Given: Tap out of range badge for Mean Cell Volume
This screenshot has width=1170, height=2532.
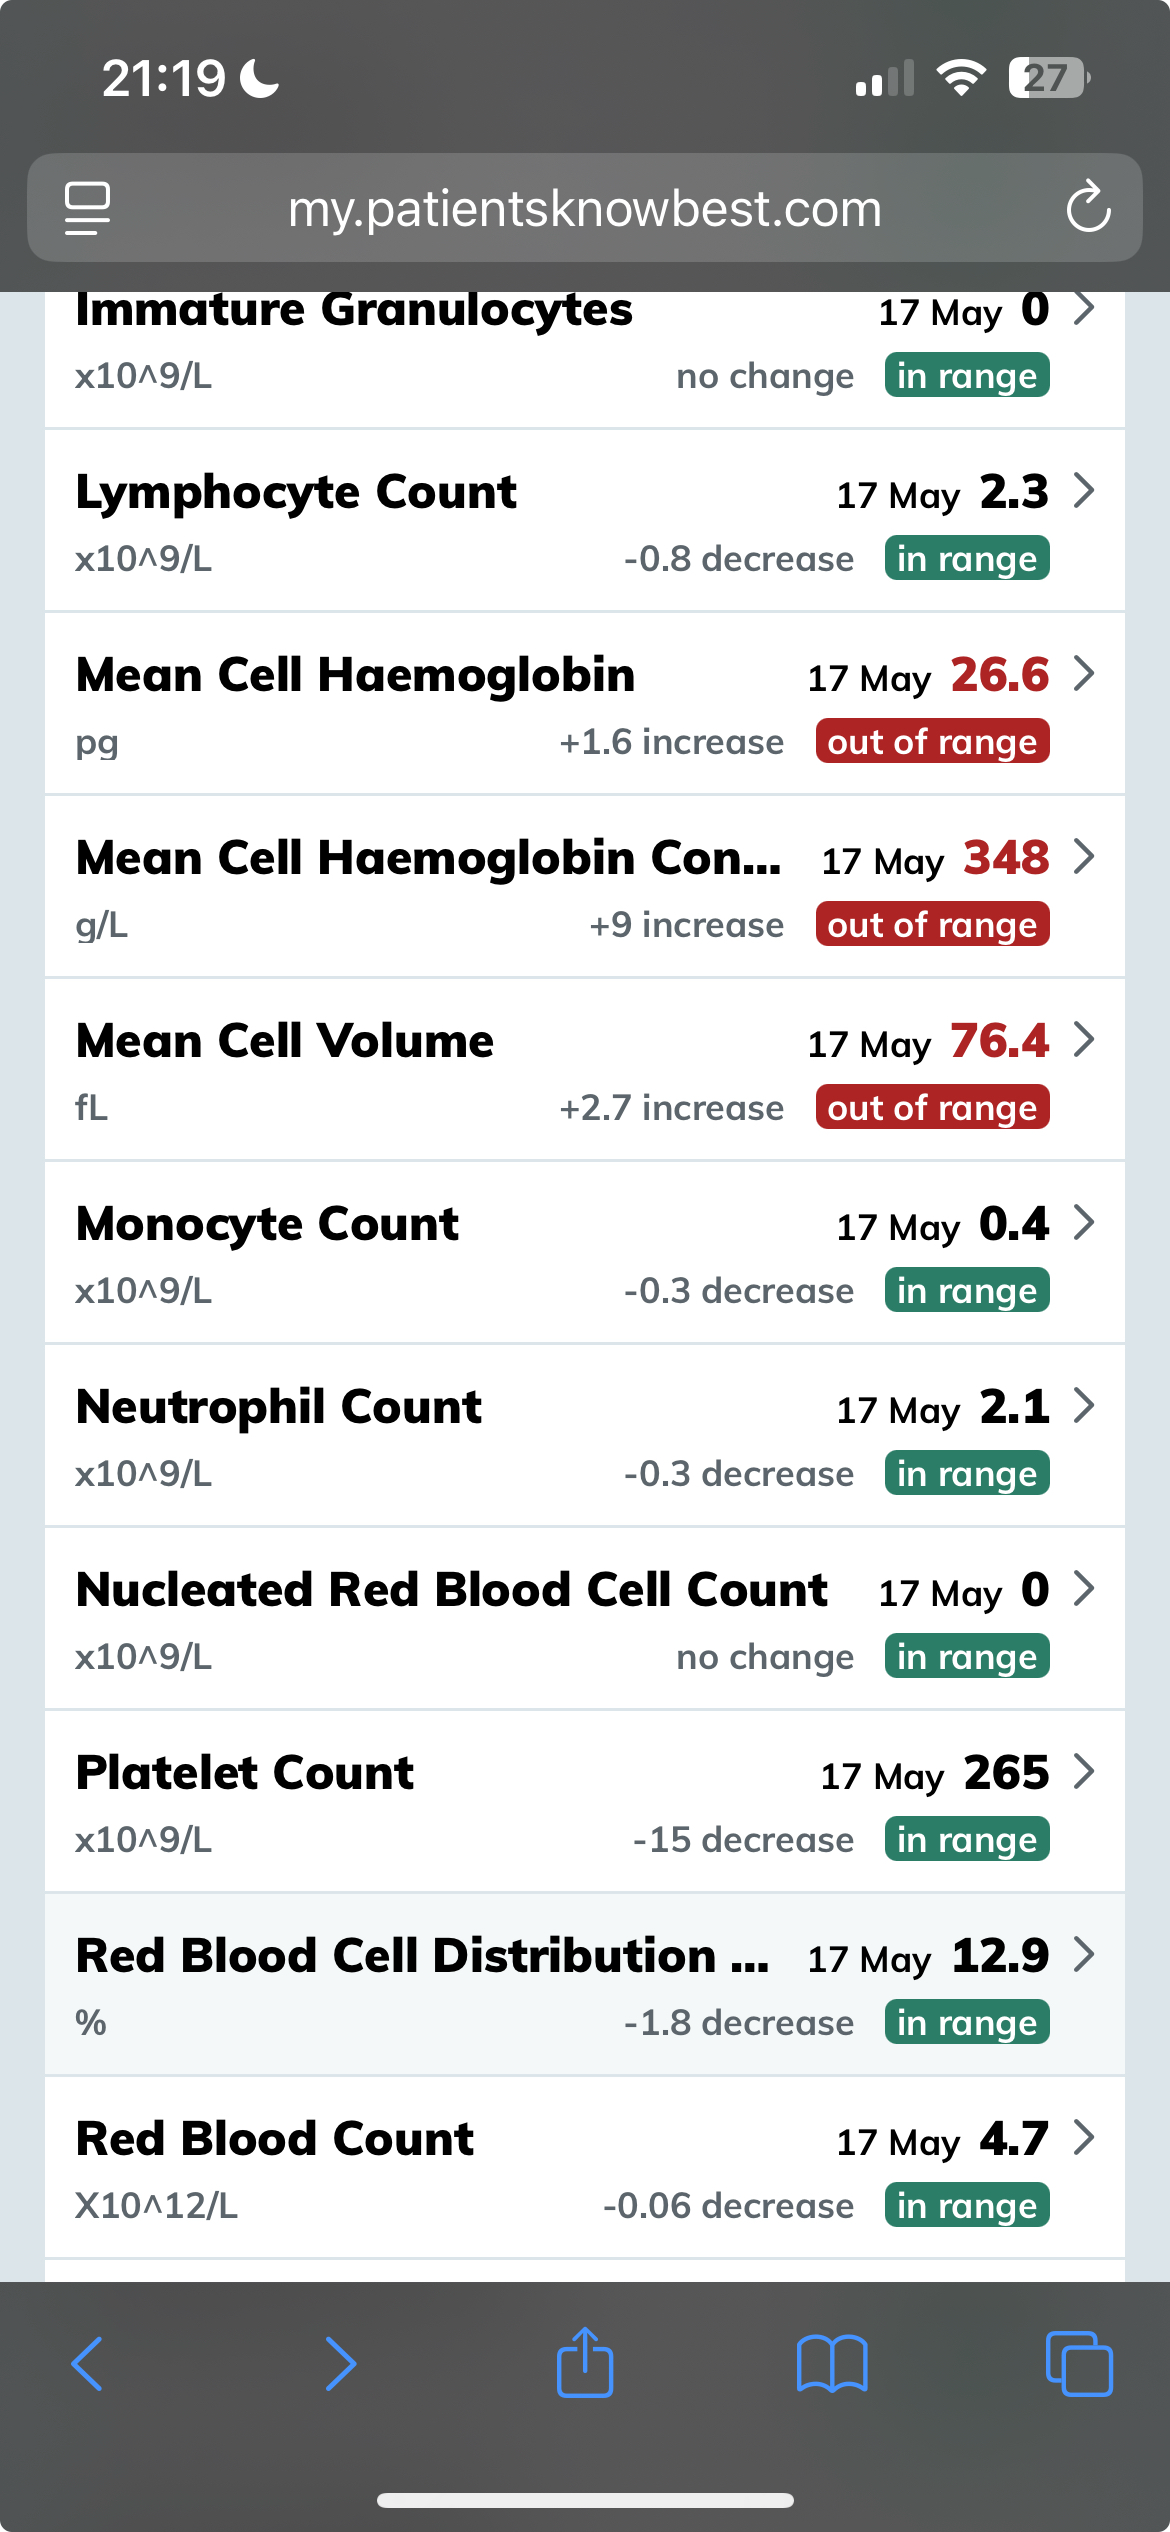Looking at the screenshot, I should 932,1108.
